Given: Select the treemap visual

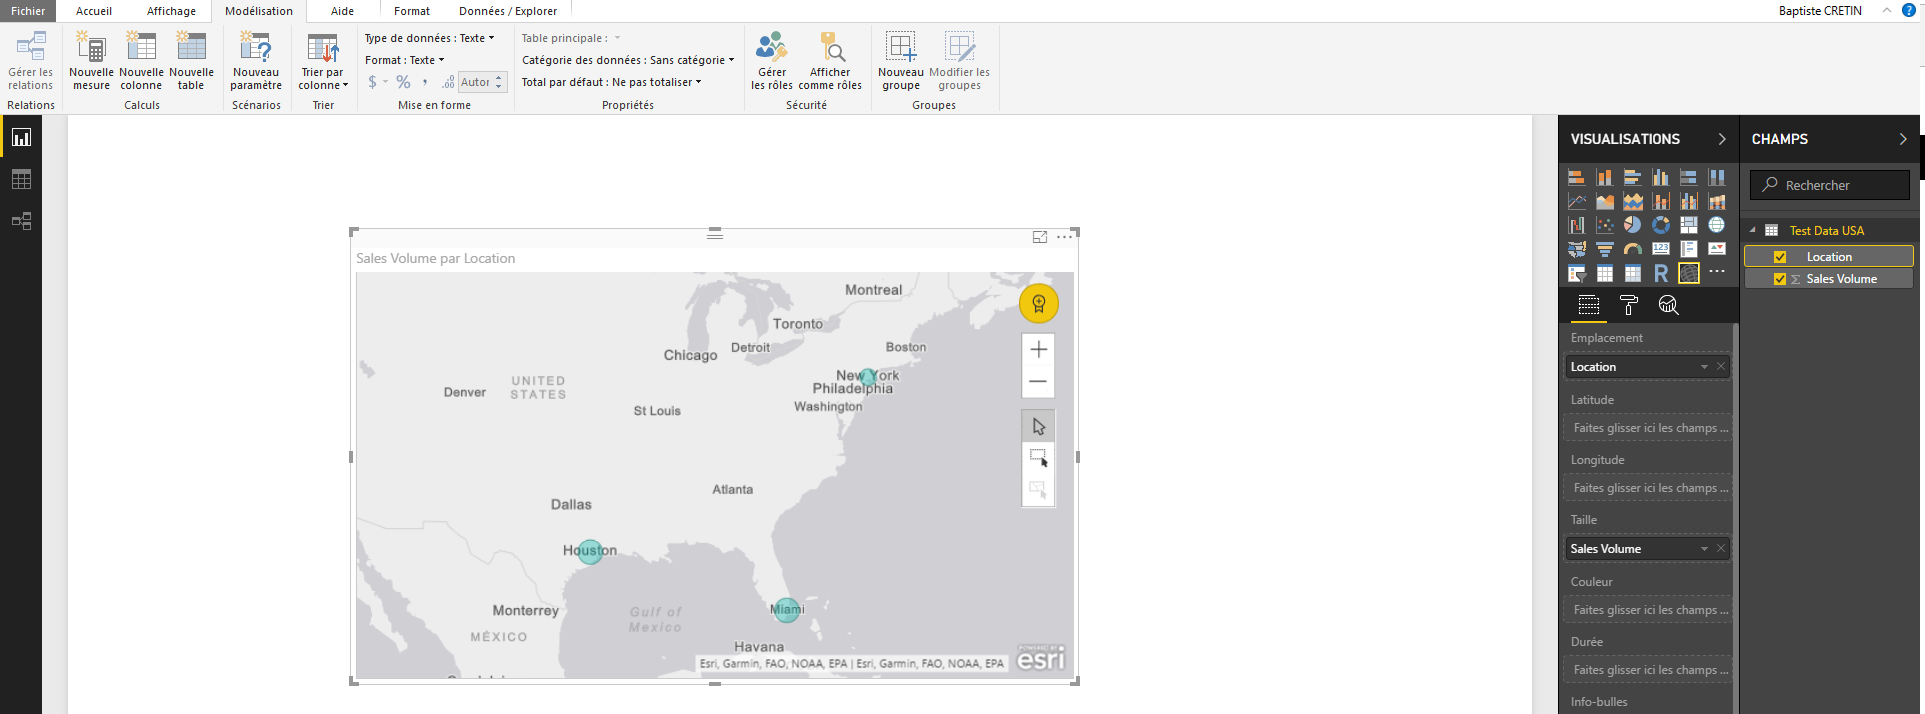Looking at the screenshot, I should click(1689, 225).
